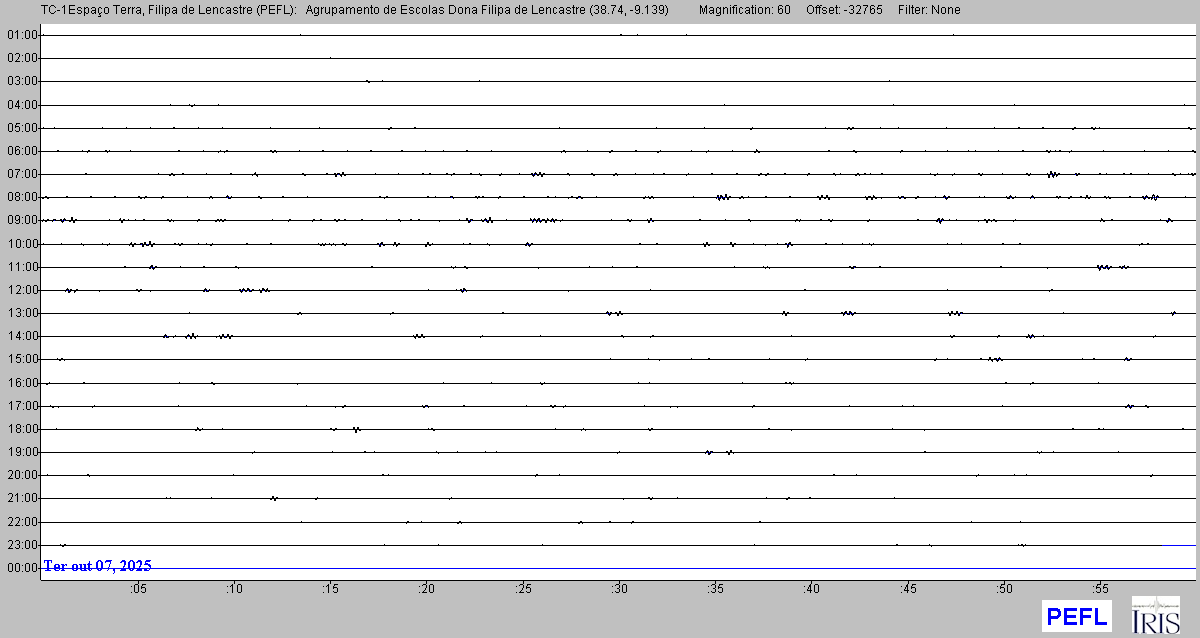Click the 14:00 hour row label
The image size is (1200, 638).
point(21,336)
